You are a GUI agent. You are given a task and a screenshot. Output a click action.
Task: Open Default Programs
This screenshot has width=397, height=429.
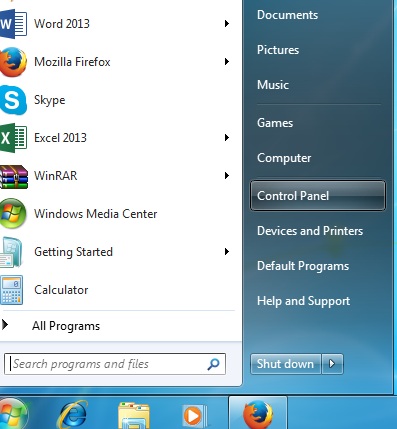click(x=303, y=266)
